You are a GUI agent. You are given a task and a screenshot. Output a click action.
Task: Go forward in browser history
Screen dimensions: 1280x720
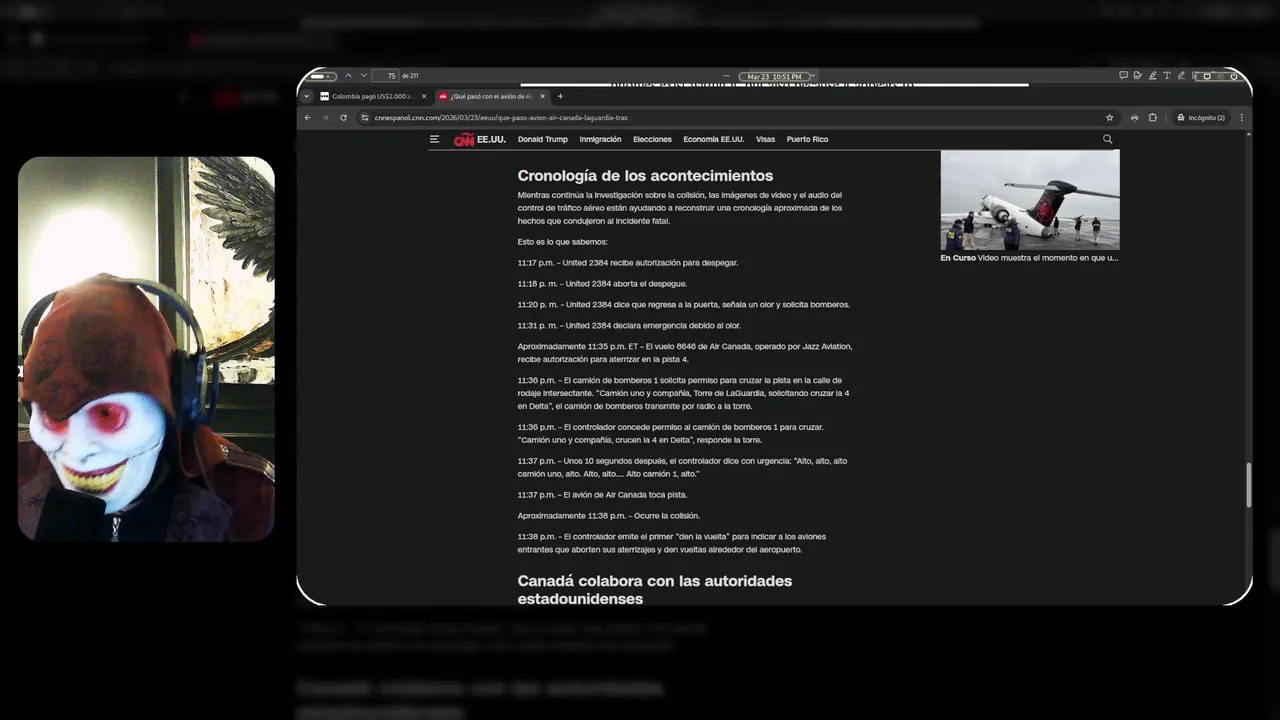[x=325, y=117]
